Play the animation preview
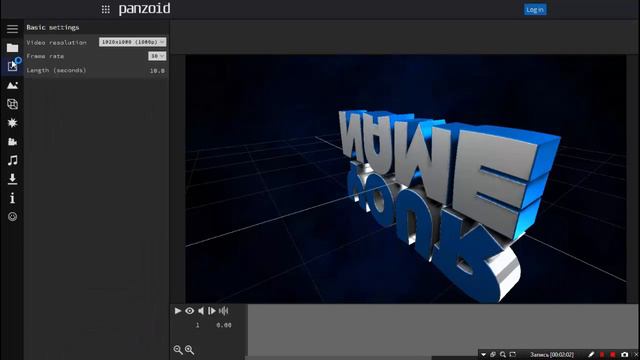 178,311
